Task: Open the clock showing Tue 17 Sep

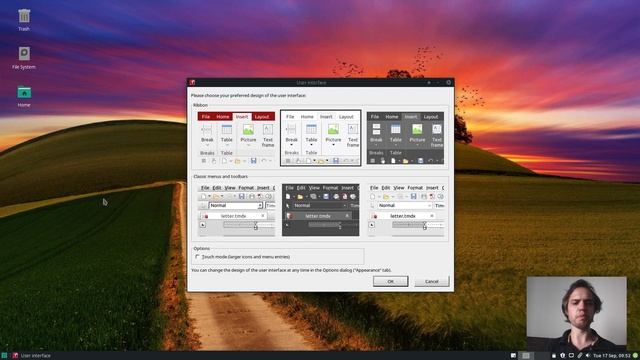Action: tap(611, 356)
